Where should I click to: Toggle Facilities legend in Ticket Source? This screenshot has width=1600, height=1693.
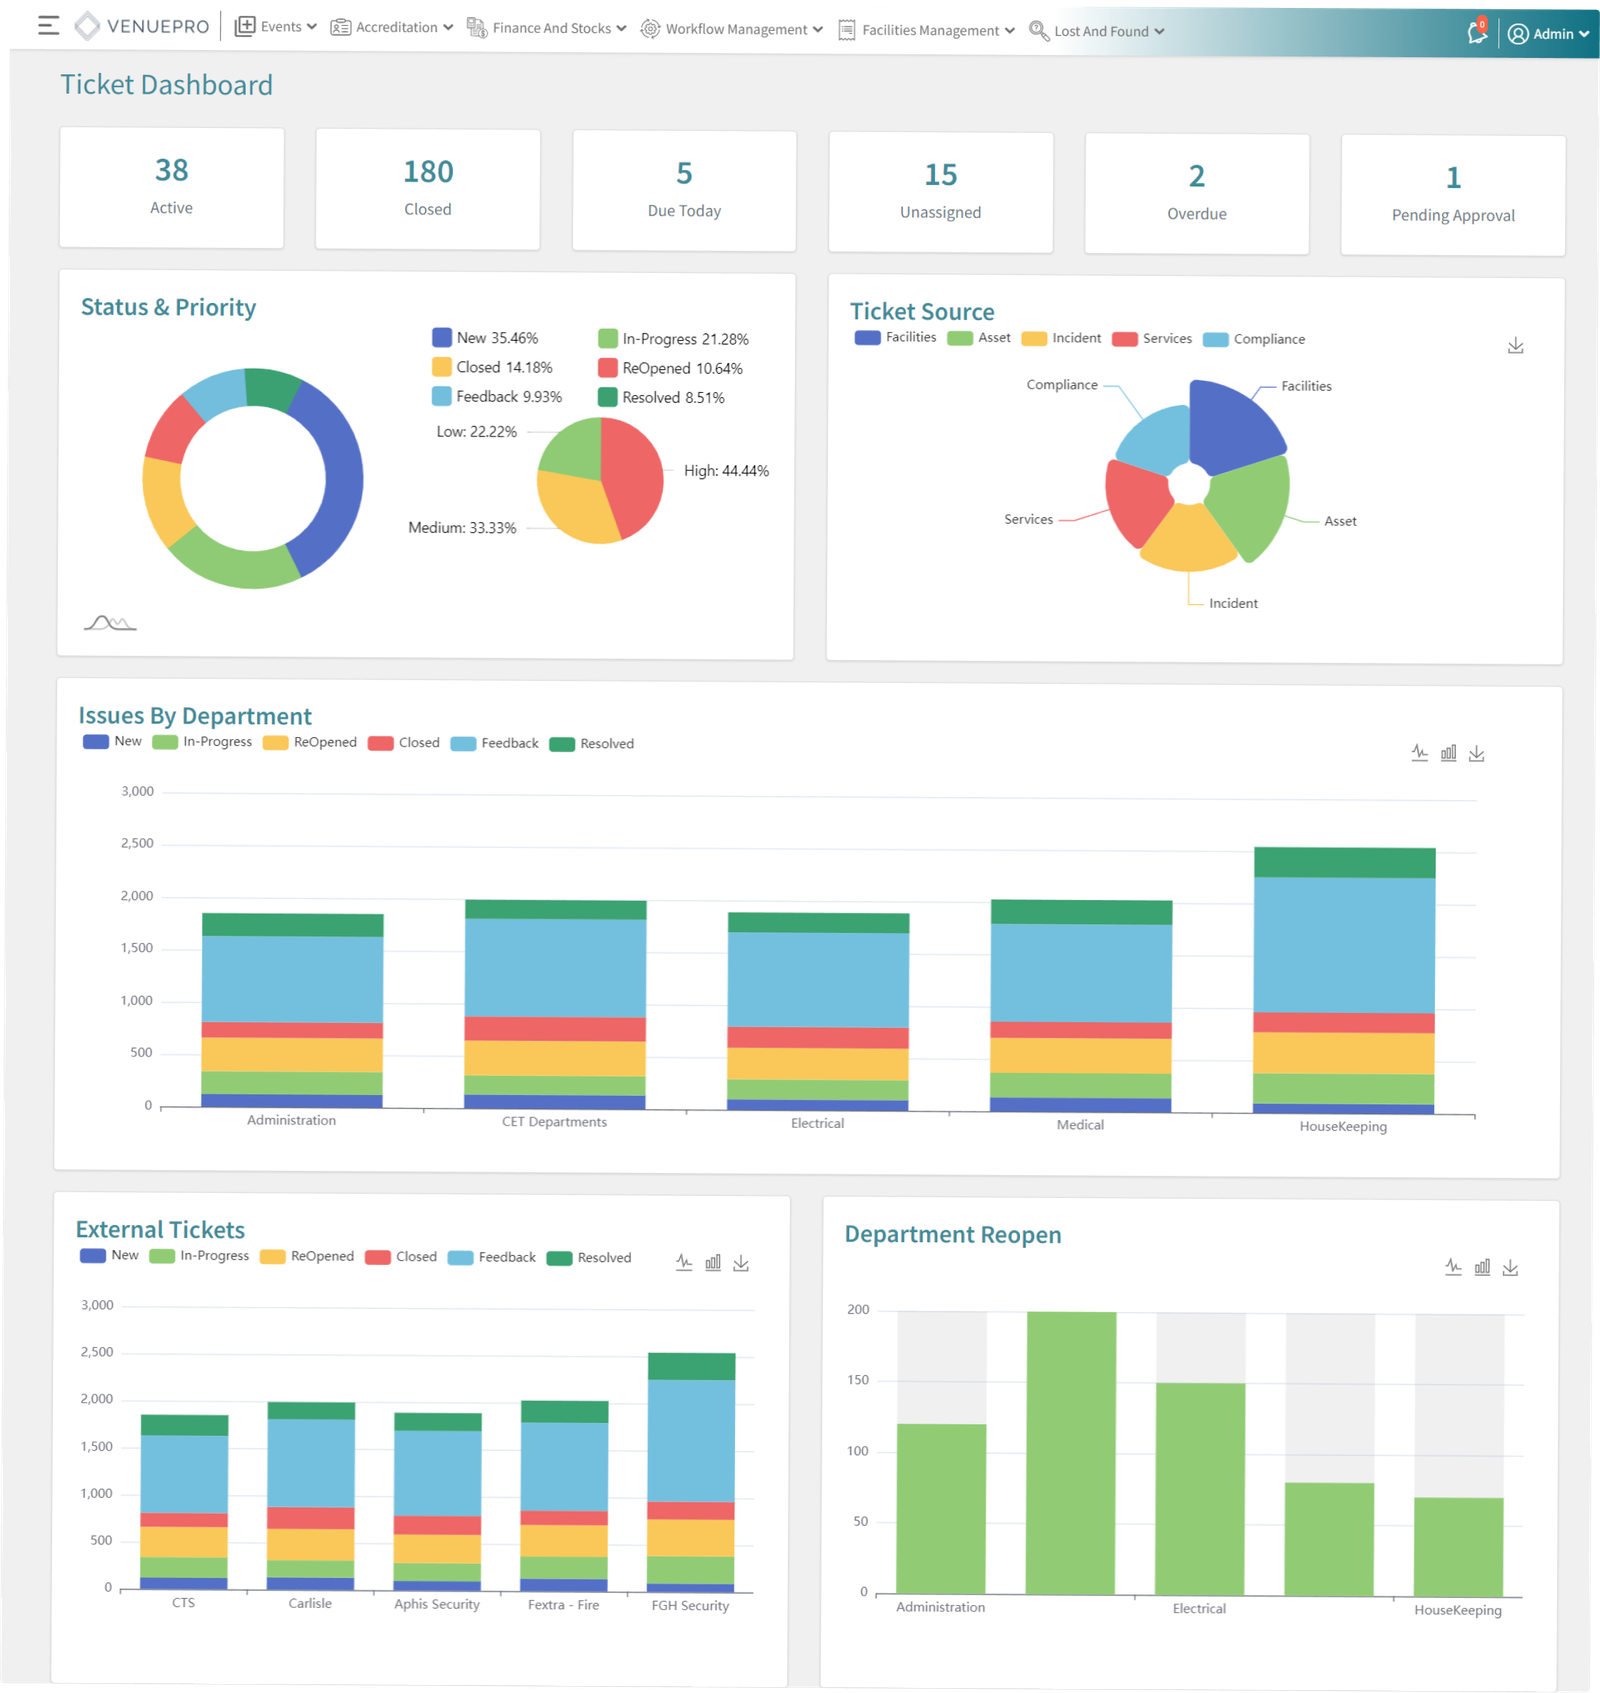(x=895, y=337)
